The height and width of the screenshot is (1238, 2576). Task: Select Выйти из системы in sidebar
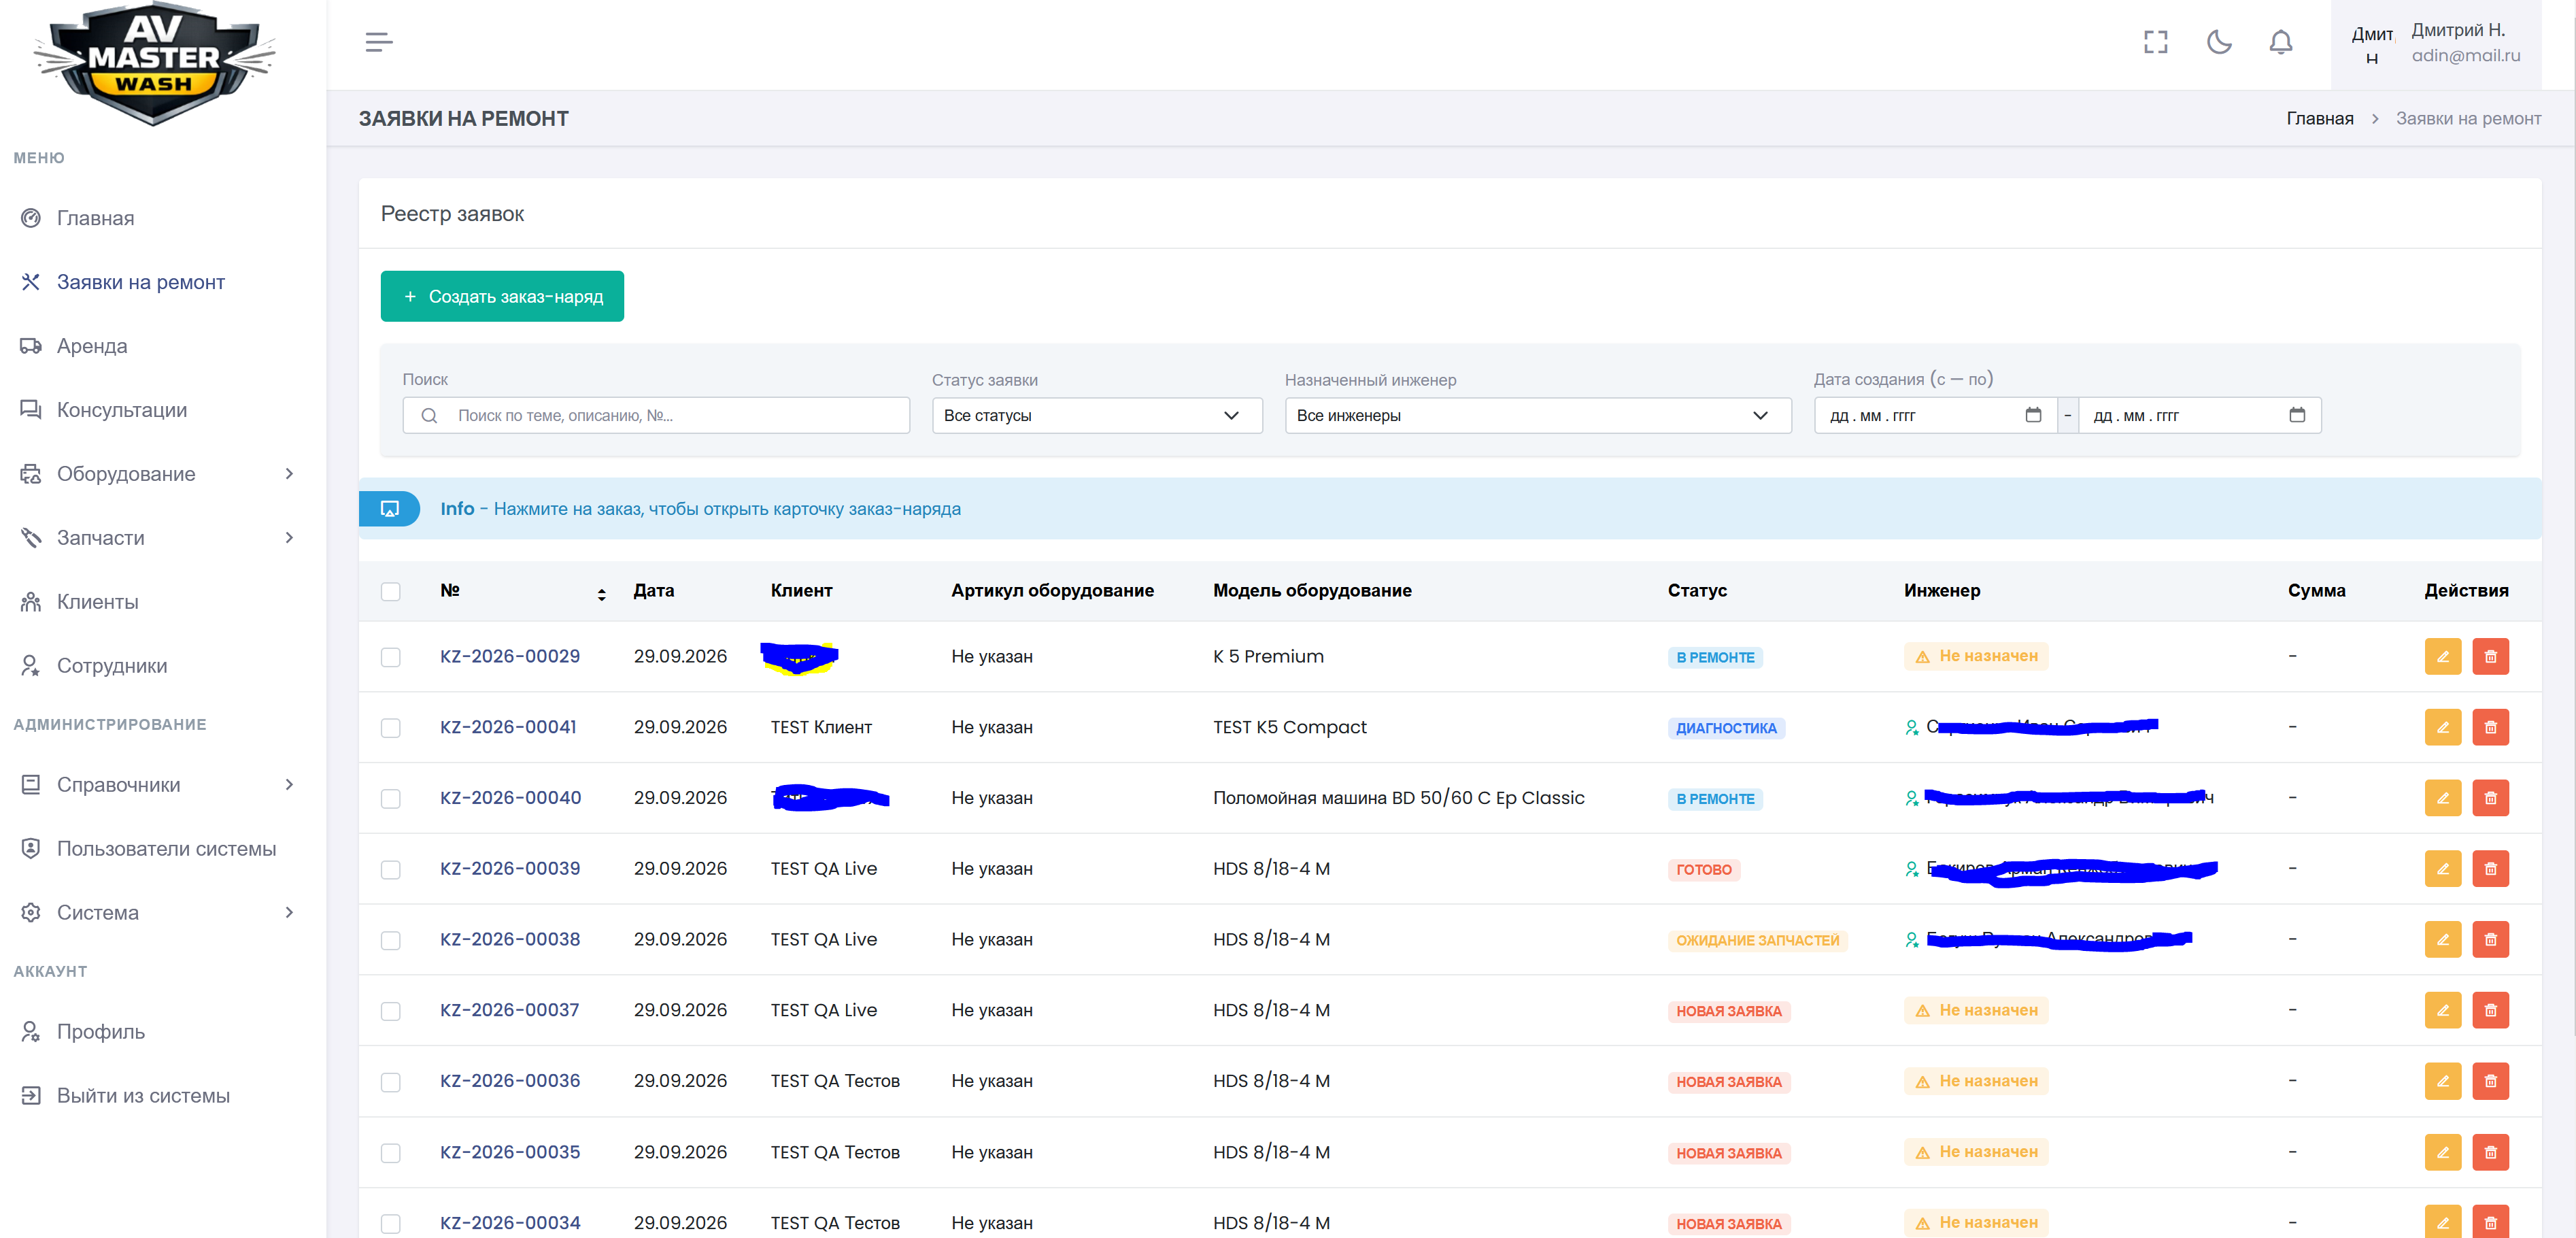tap(143, 1096)
